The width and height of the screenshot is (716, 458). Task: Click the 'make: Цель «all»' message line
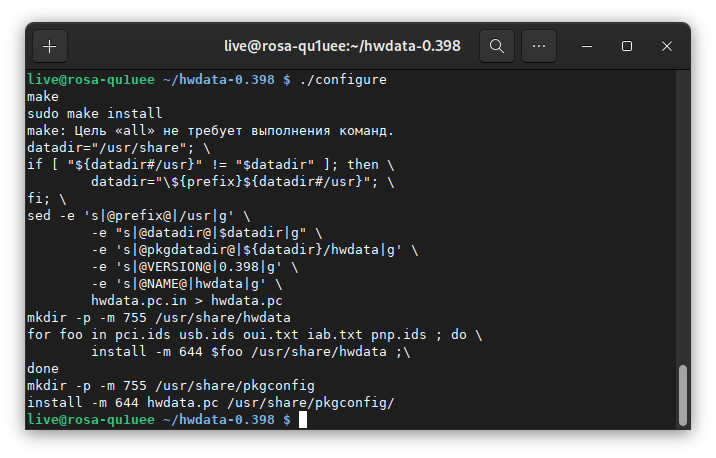tap(211, 130)
